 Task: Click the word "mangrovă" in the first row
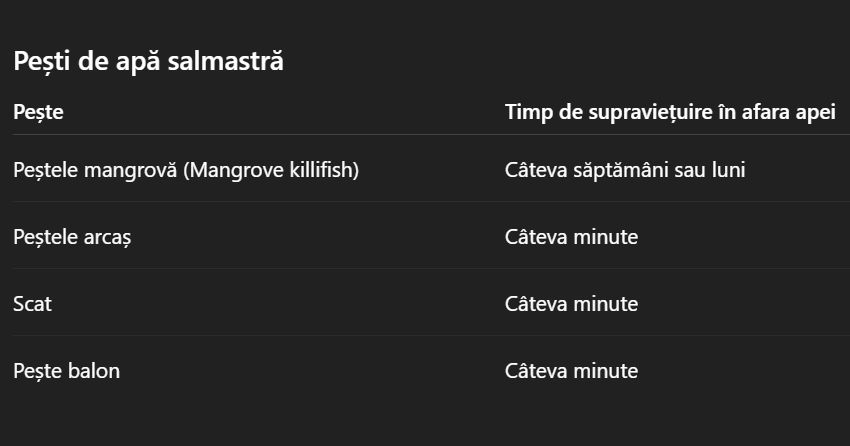pyautogui.click(x=135, y=170)
